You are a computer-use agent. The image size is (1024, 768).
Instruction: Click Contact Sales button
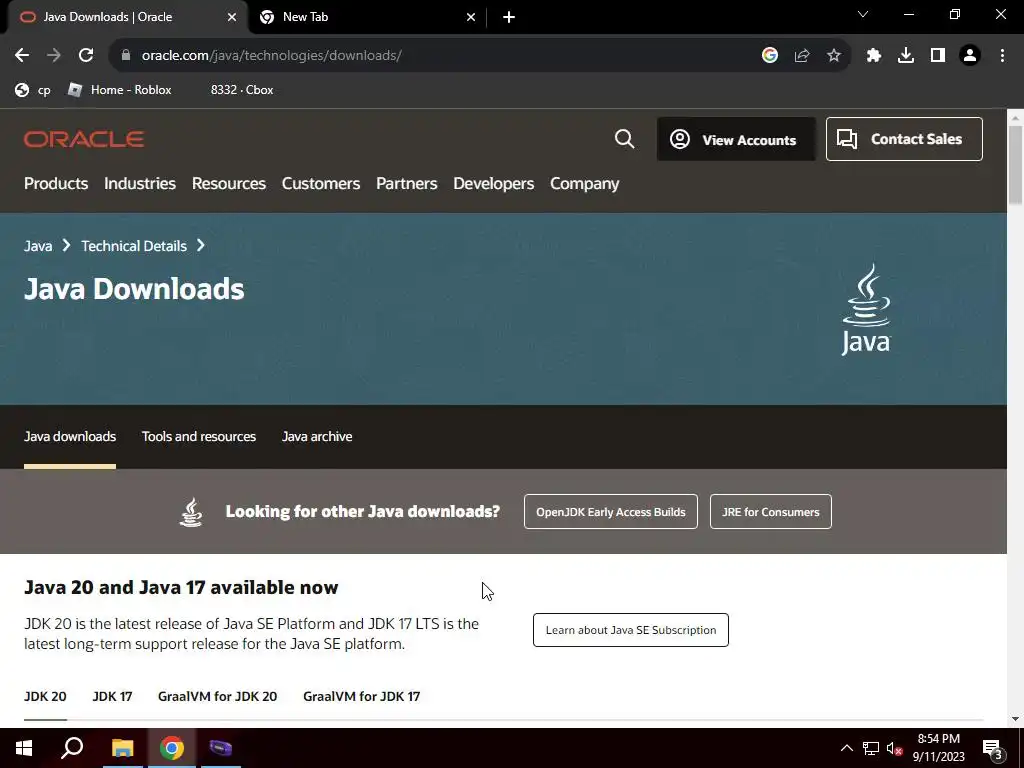point(904,139)
